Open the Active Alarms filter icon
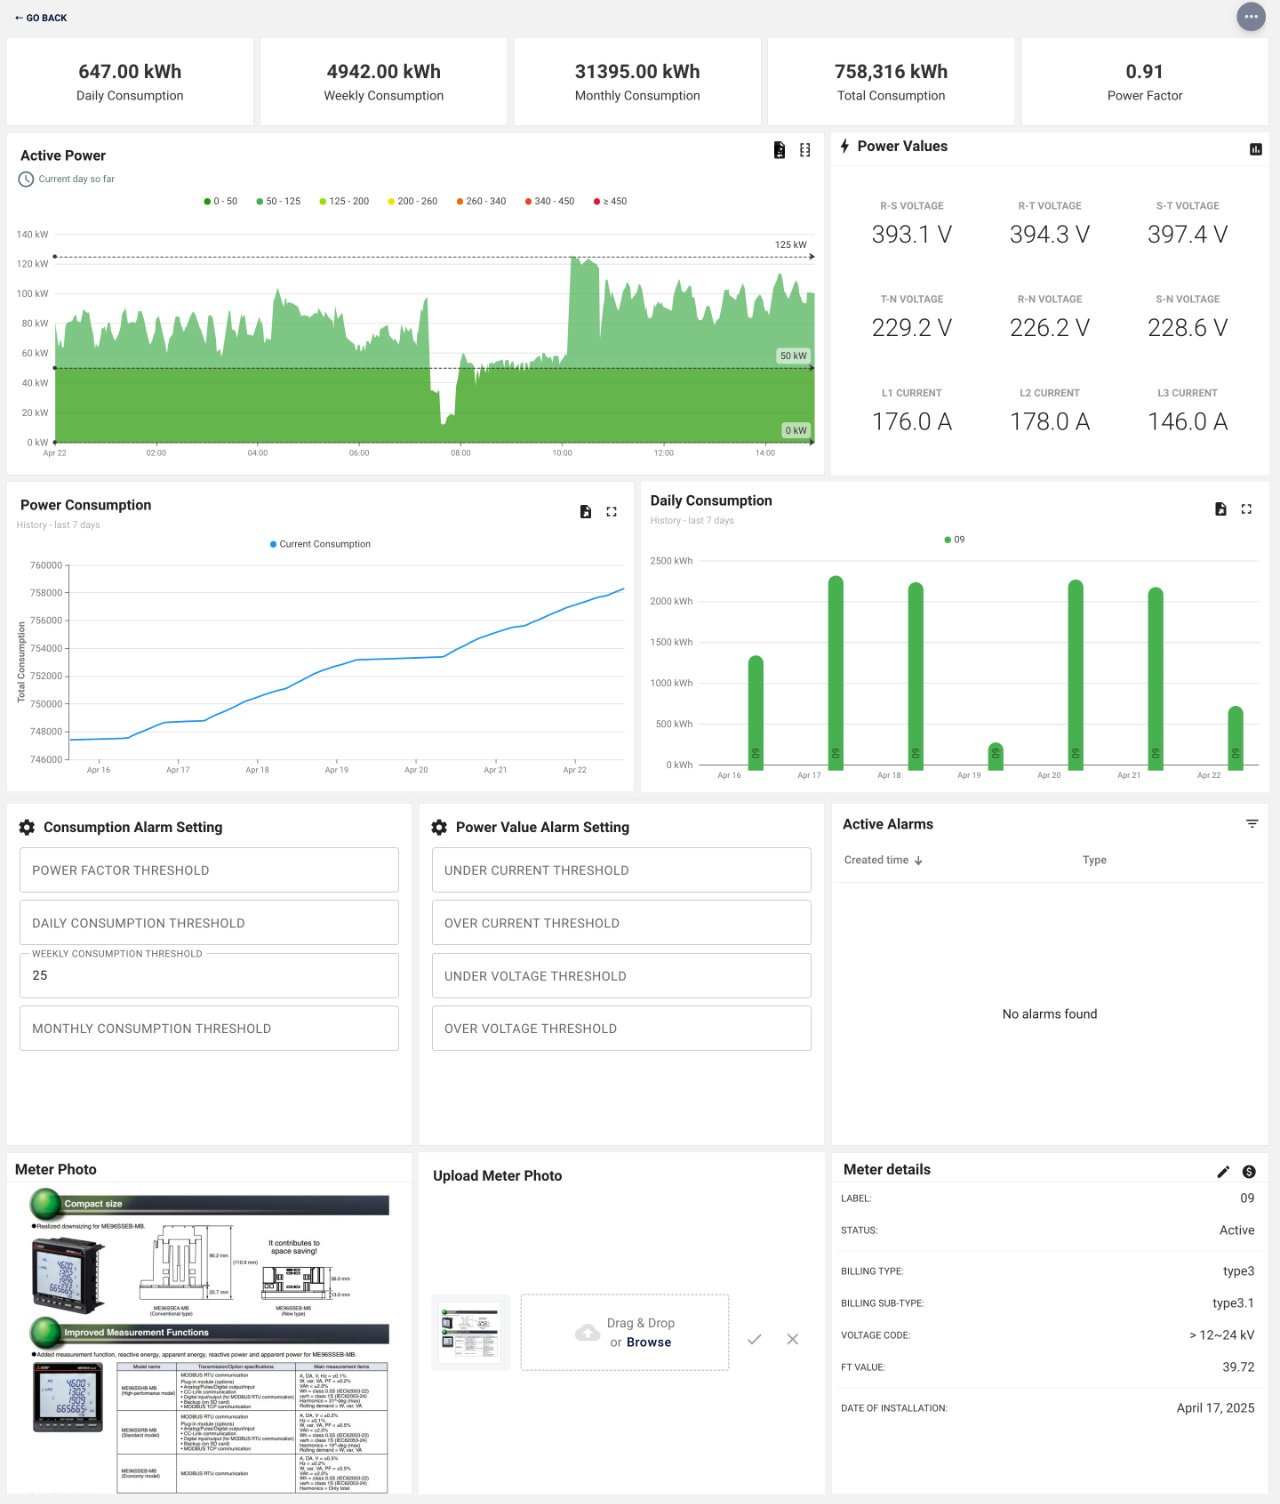This screenshot has width=1280, height=1504. coord(1252,824)
